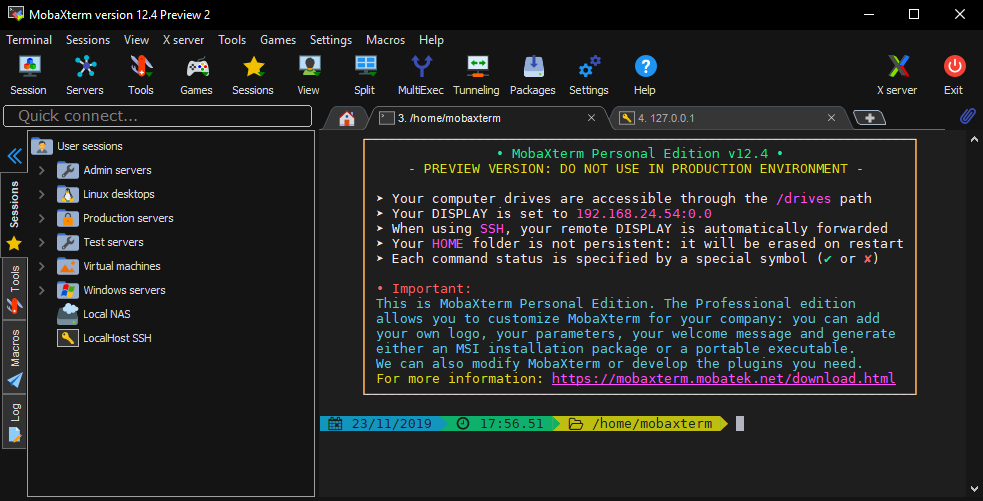Viewport: 983px width, 501px height.
Task: Click terminal scrollbar down arrow
Action: (x=974, y=488)
